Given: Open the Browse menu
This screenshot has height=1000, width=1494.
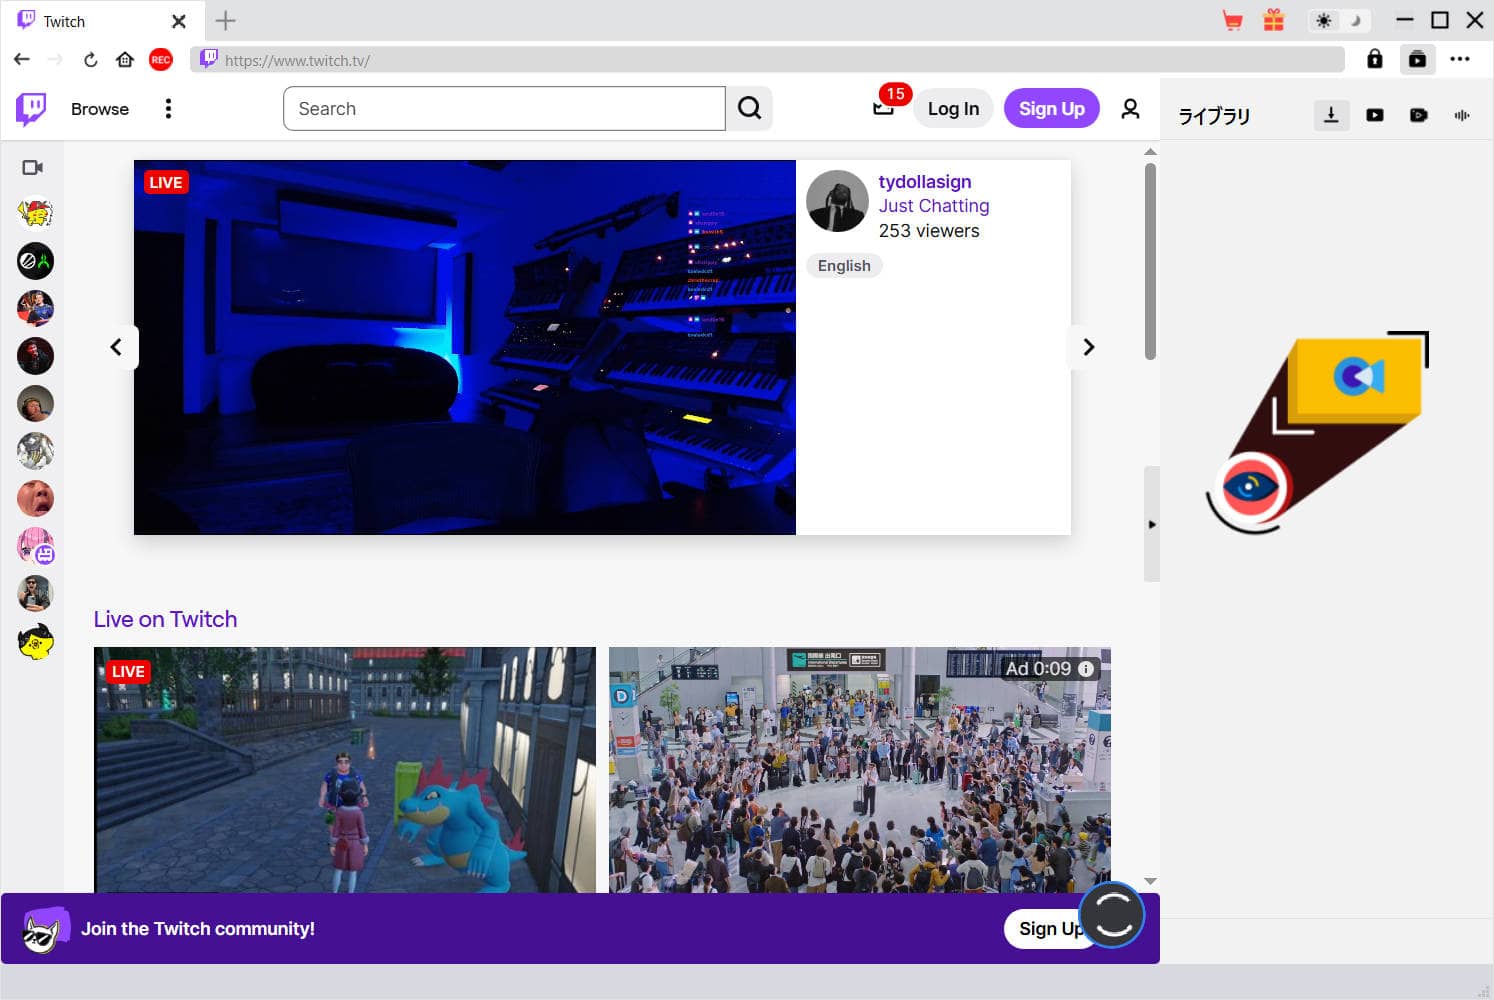Looking at the screenshot, I should tap(99, 108).
